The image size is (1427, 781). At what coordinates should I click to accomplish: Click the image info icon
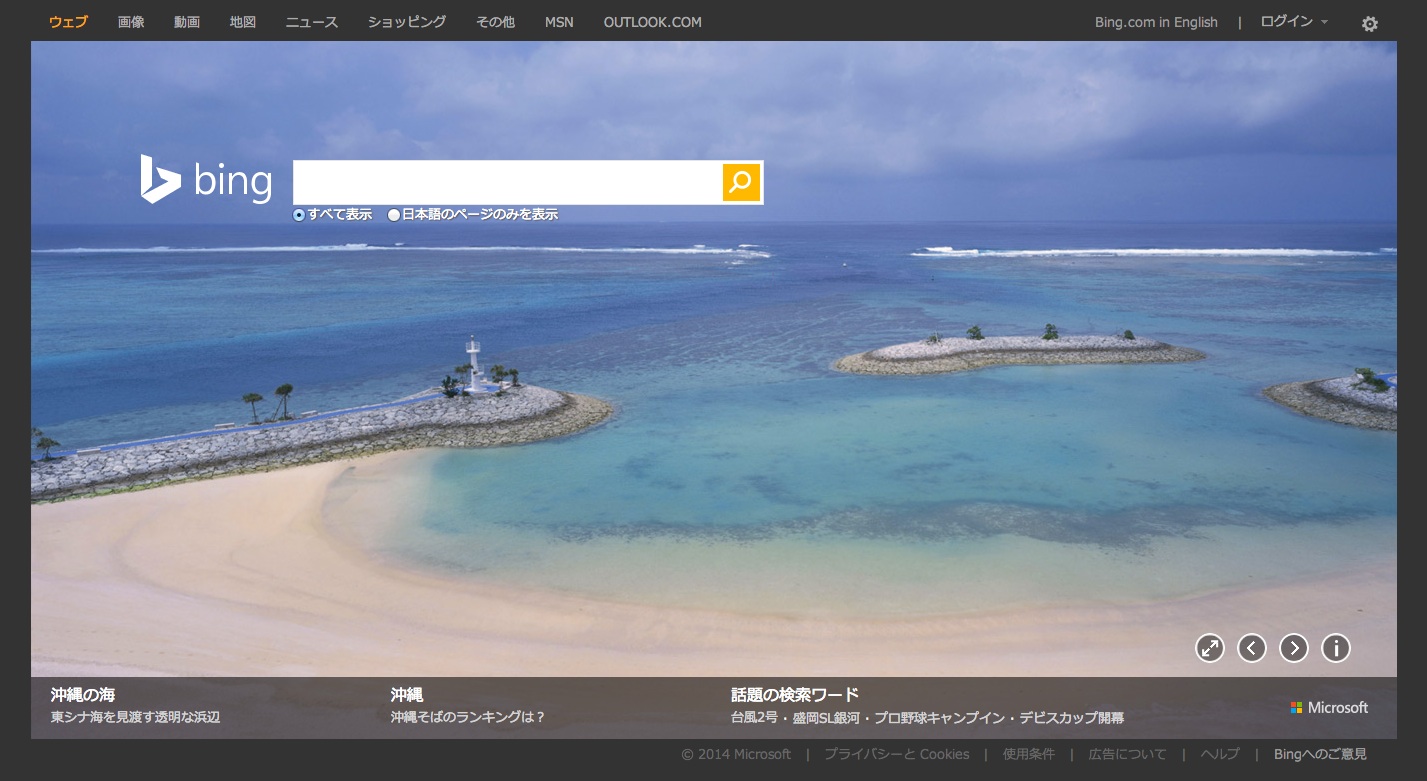pyautogui.click(x=1336, y=648)
